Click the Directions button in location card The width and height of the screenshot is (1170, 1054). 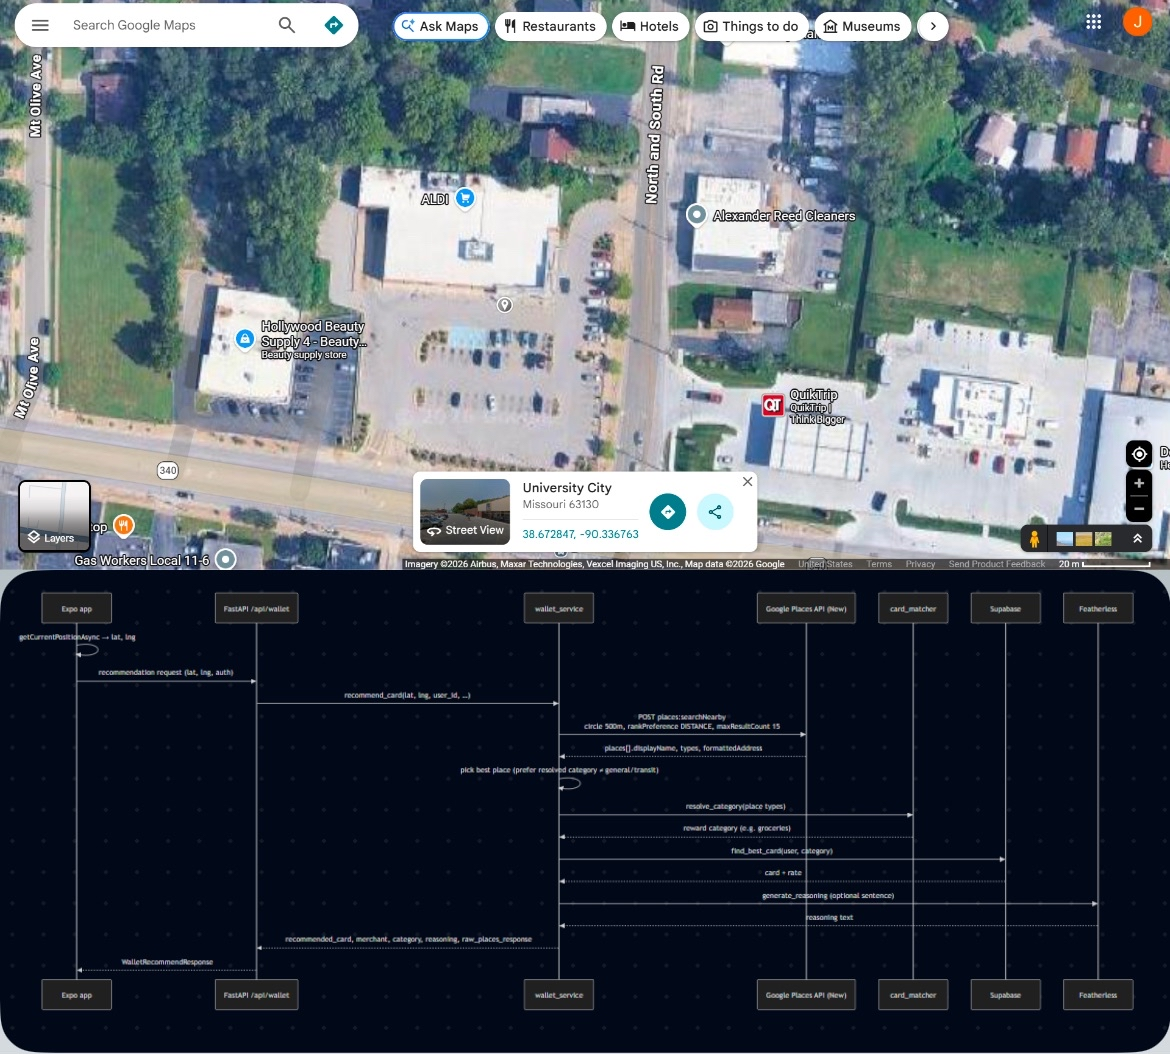(668, 512)
